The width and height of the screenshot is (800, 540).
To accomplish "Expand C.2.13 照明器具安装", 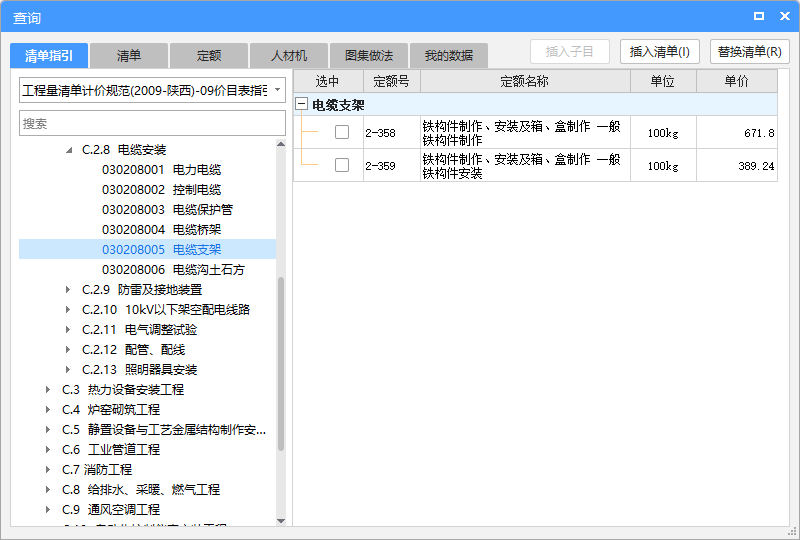I will pyautogui.click(x=68, y=370).
